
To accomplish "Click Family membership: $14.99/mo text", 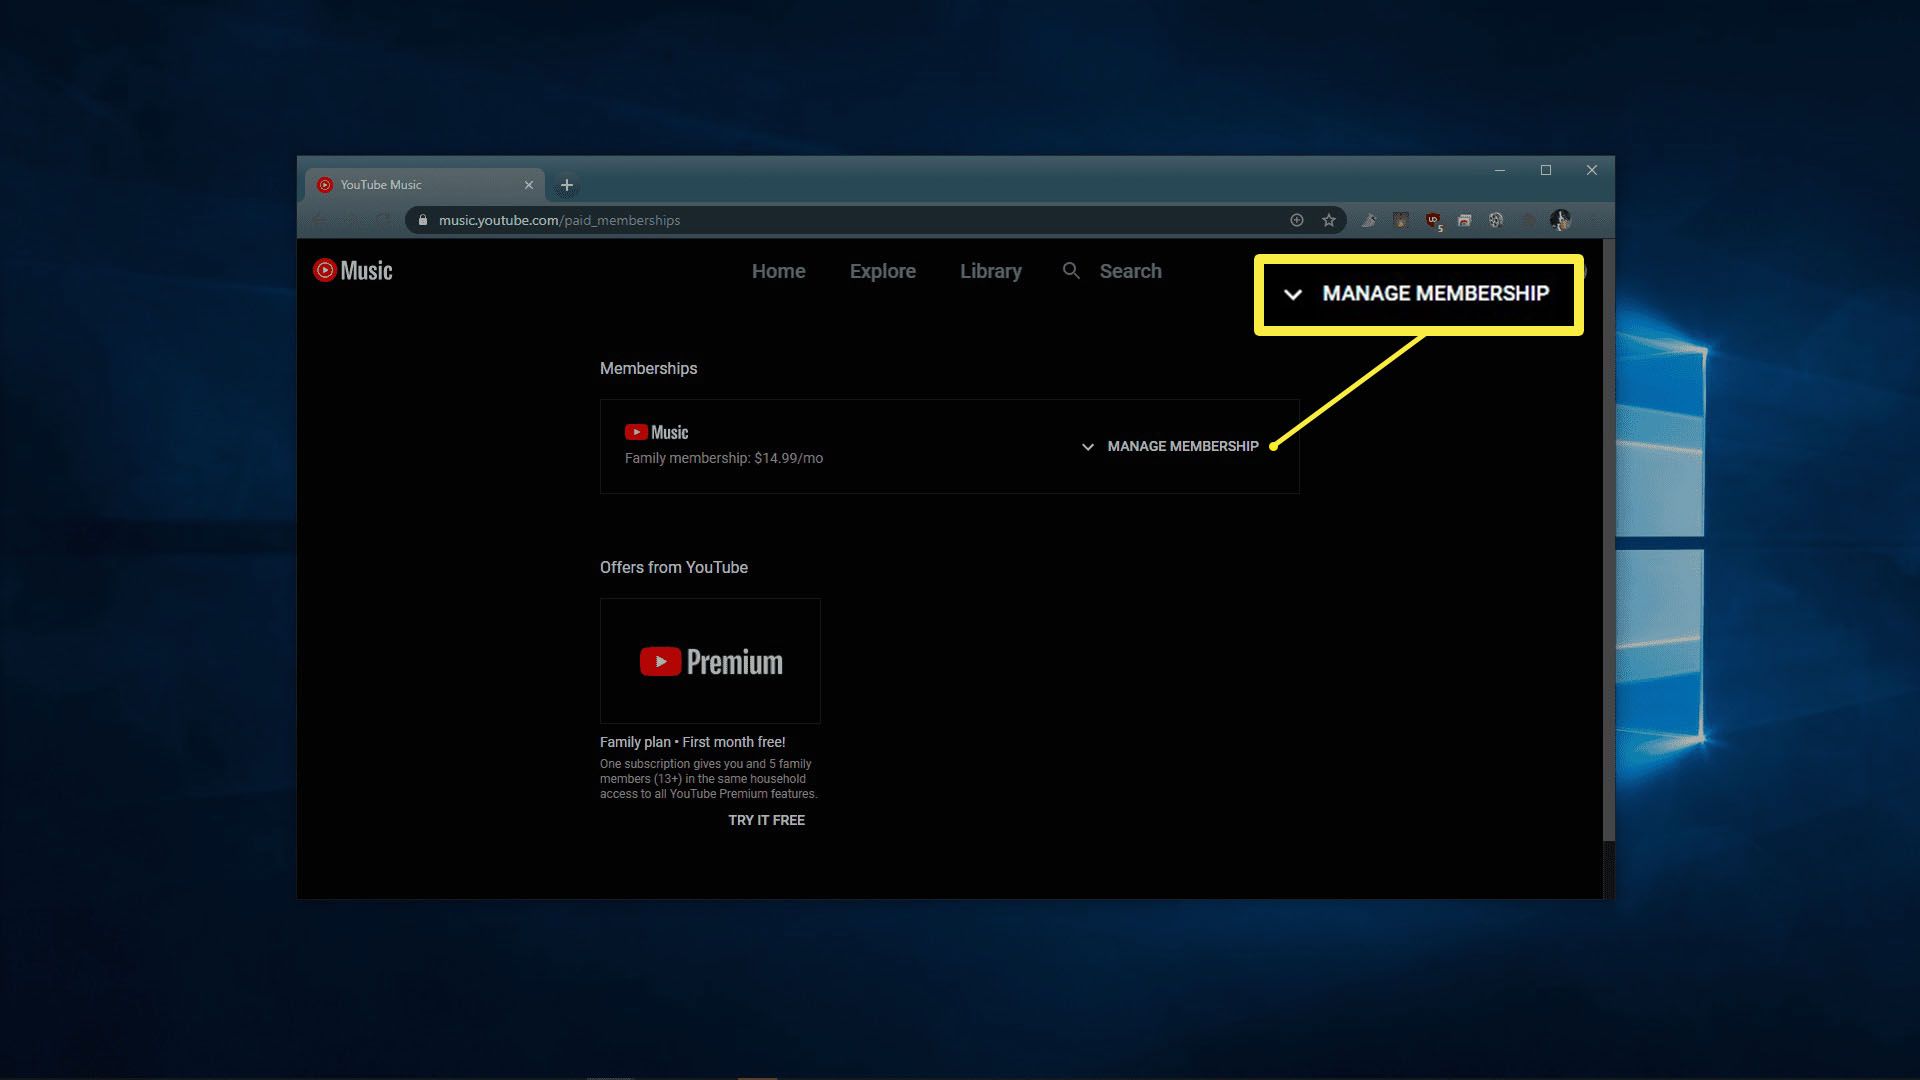I will 723,458.
